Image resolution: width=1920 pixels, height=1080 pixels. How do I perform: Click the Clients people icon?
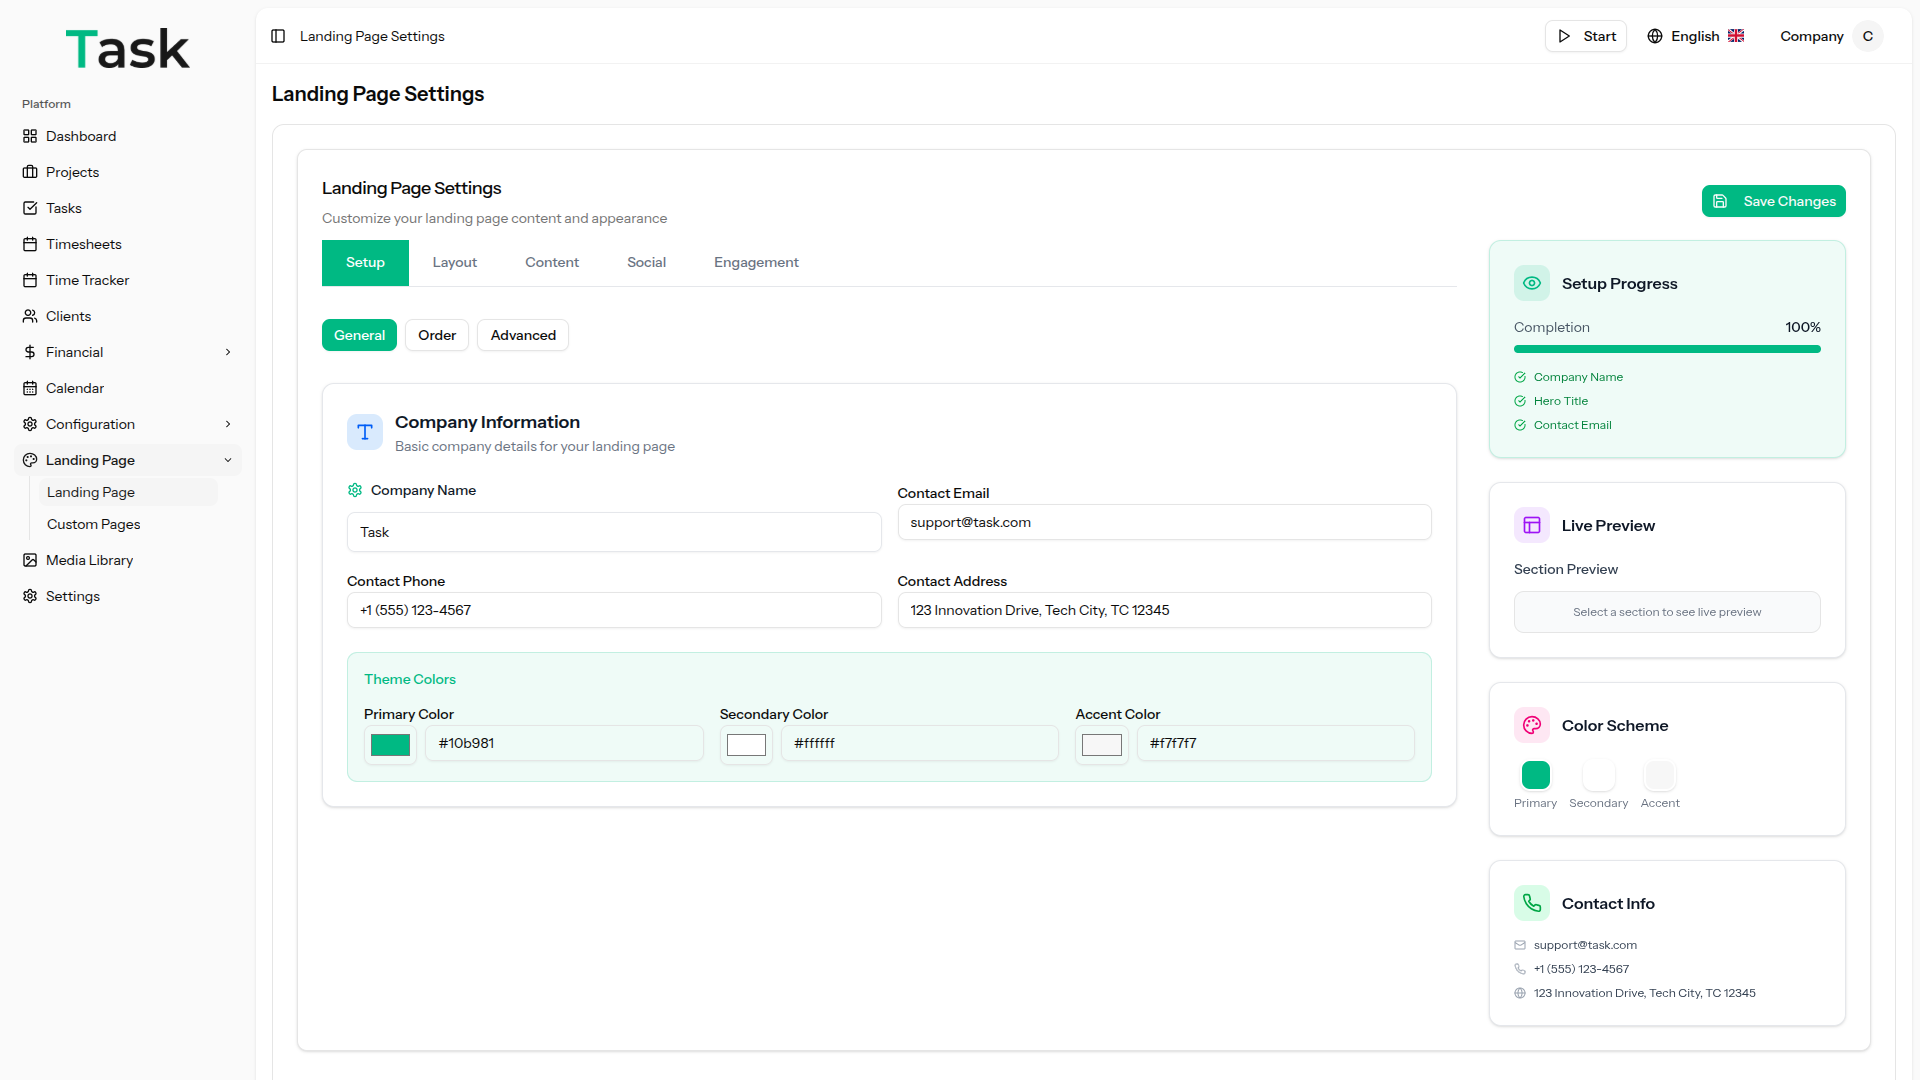click(x=30, y=316)
